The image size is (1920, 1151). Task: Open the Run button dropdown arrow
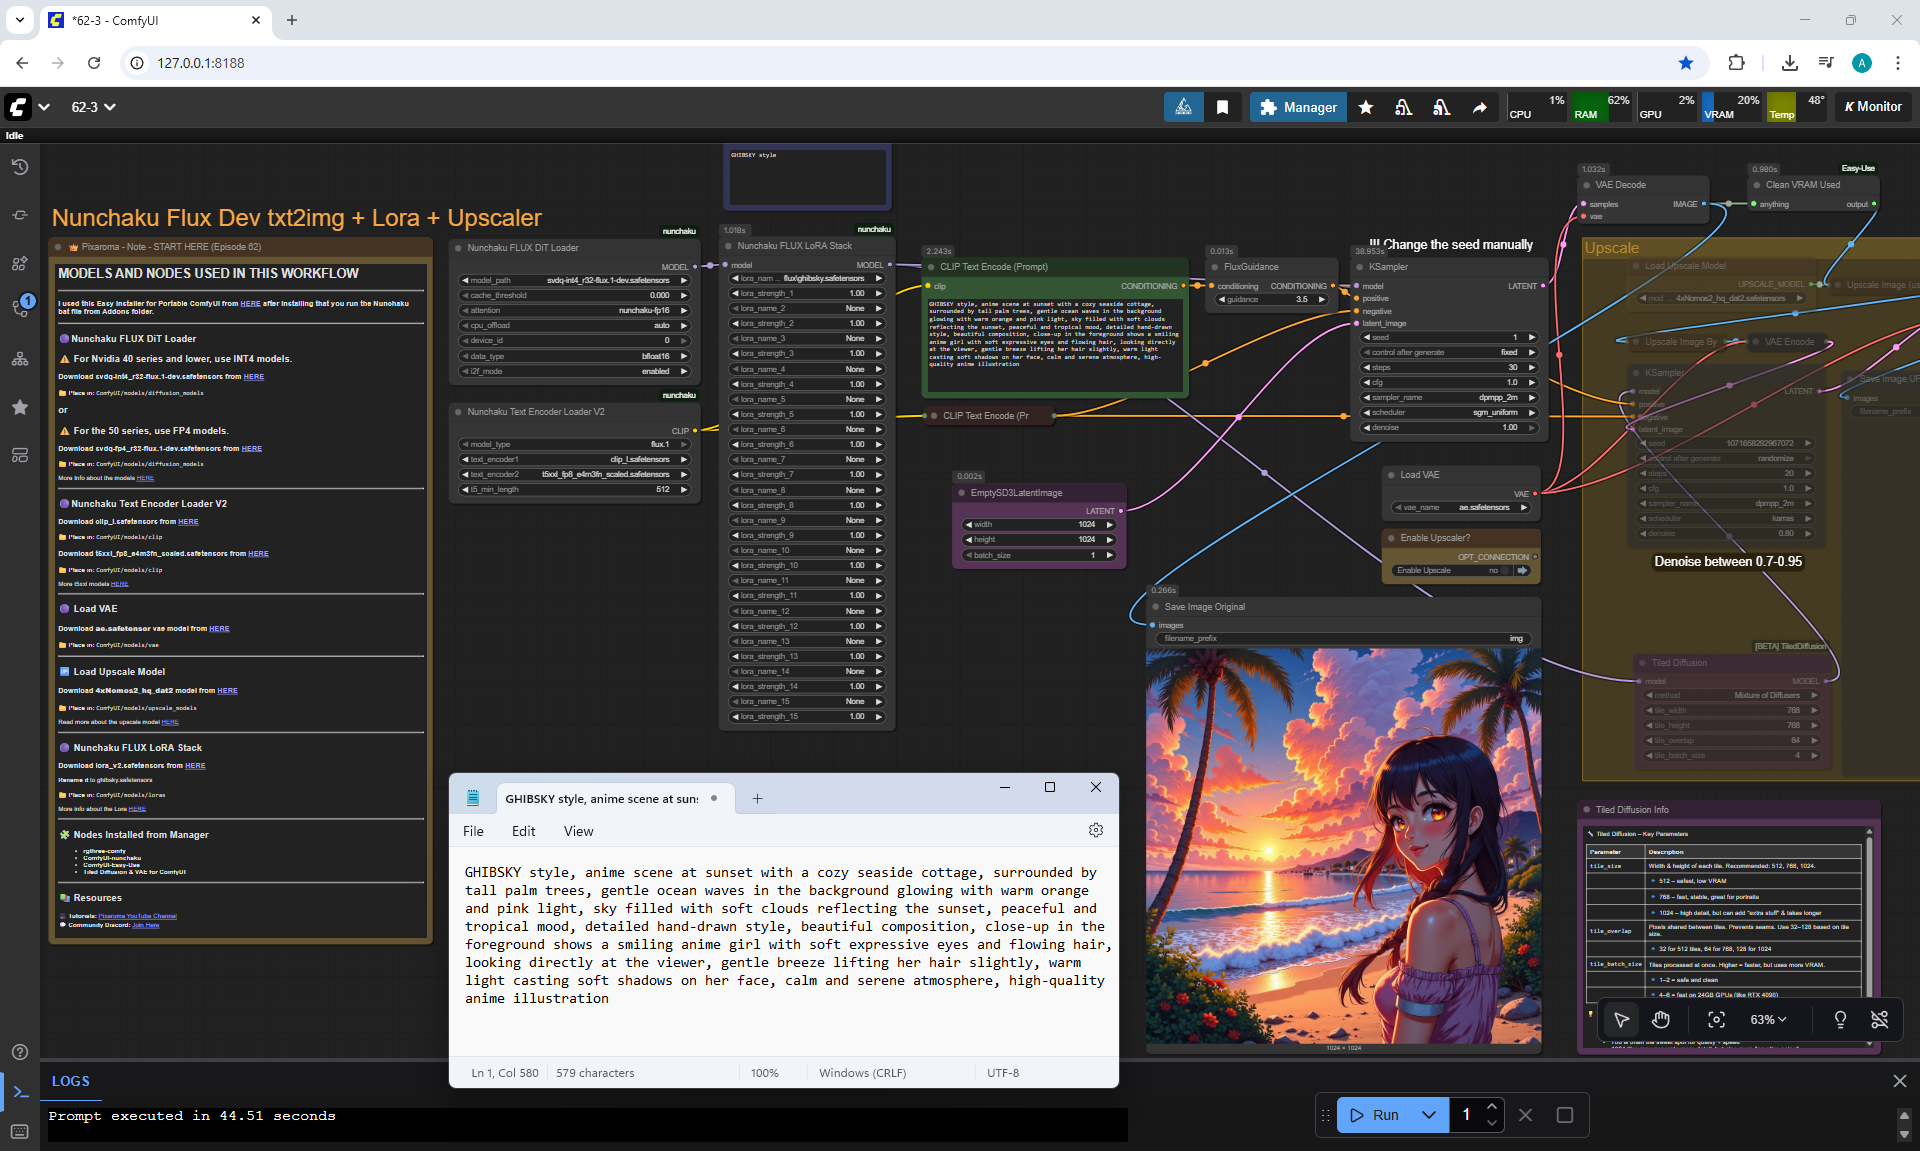[x=1429, y=1114]
